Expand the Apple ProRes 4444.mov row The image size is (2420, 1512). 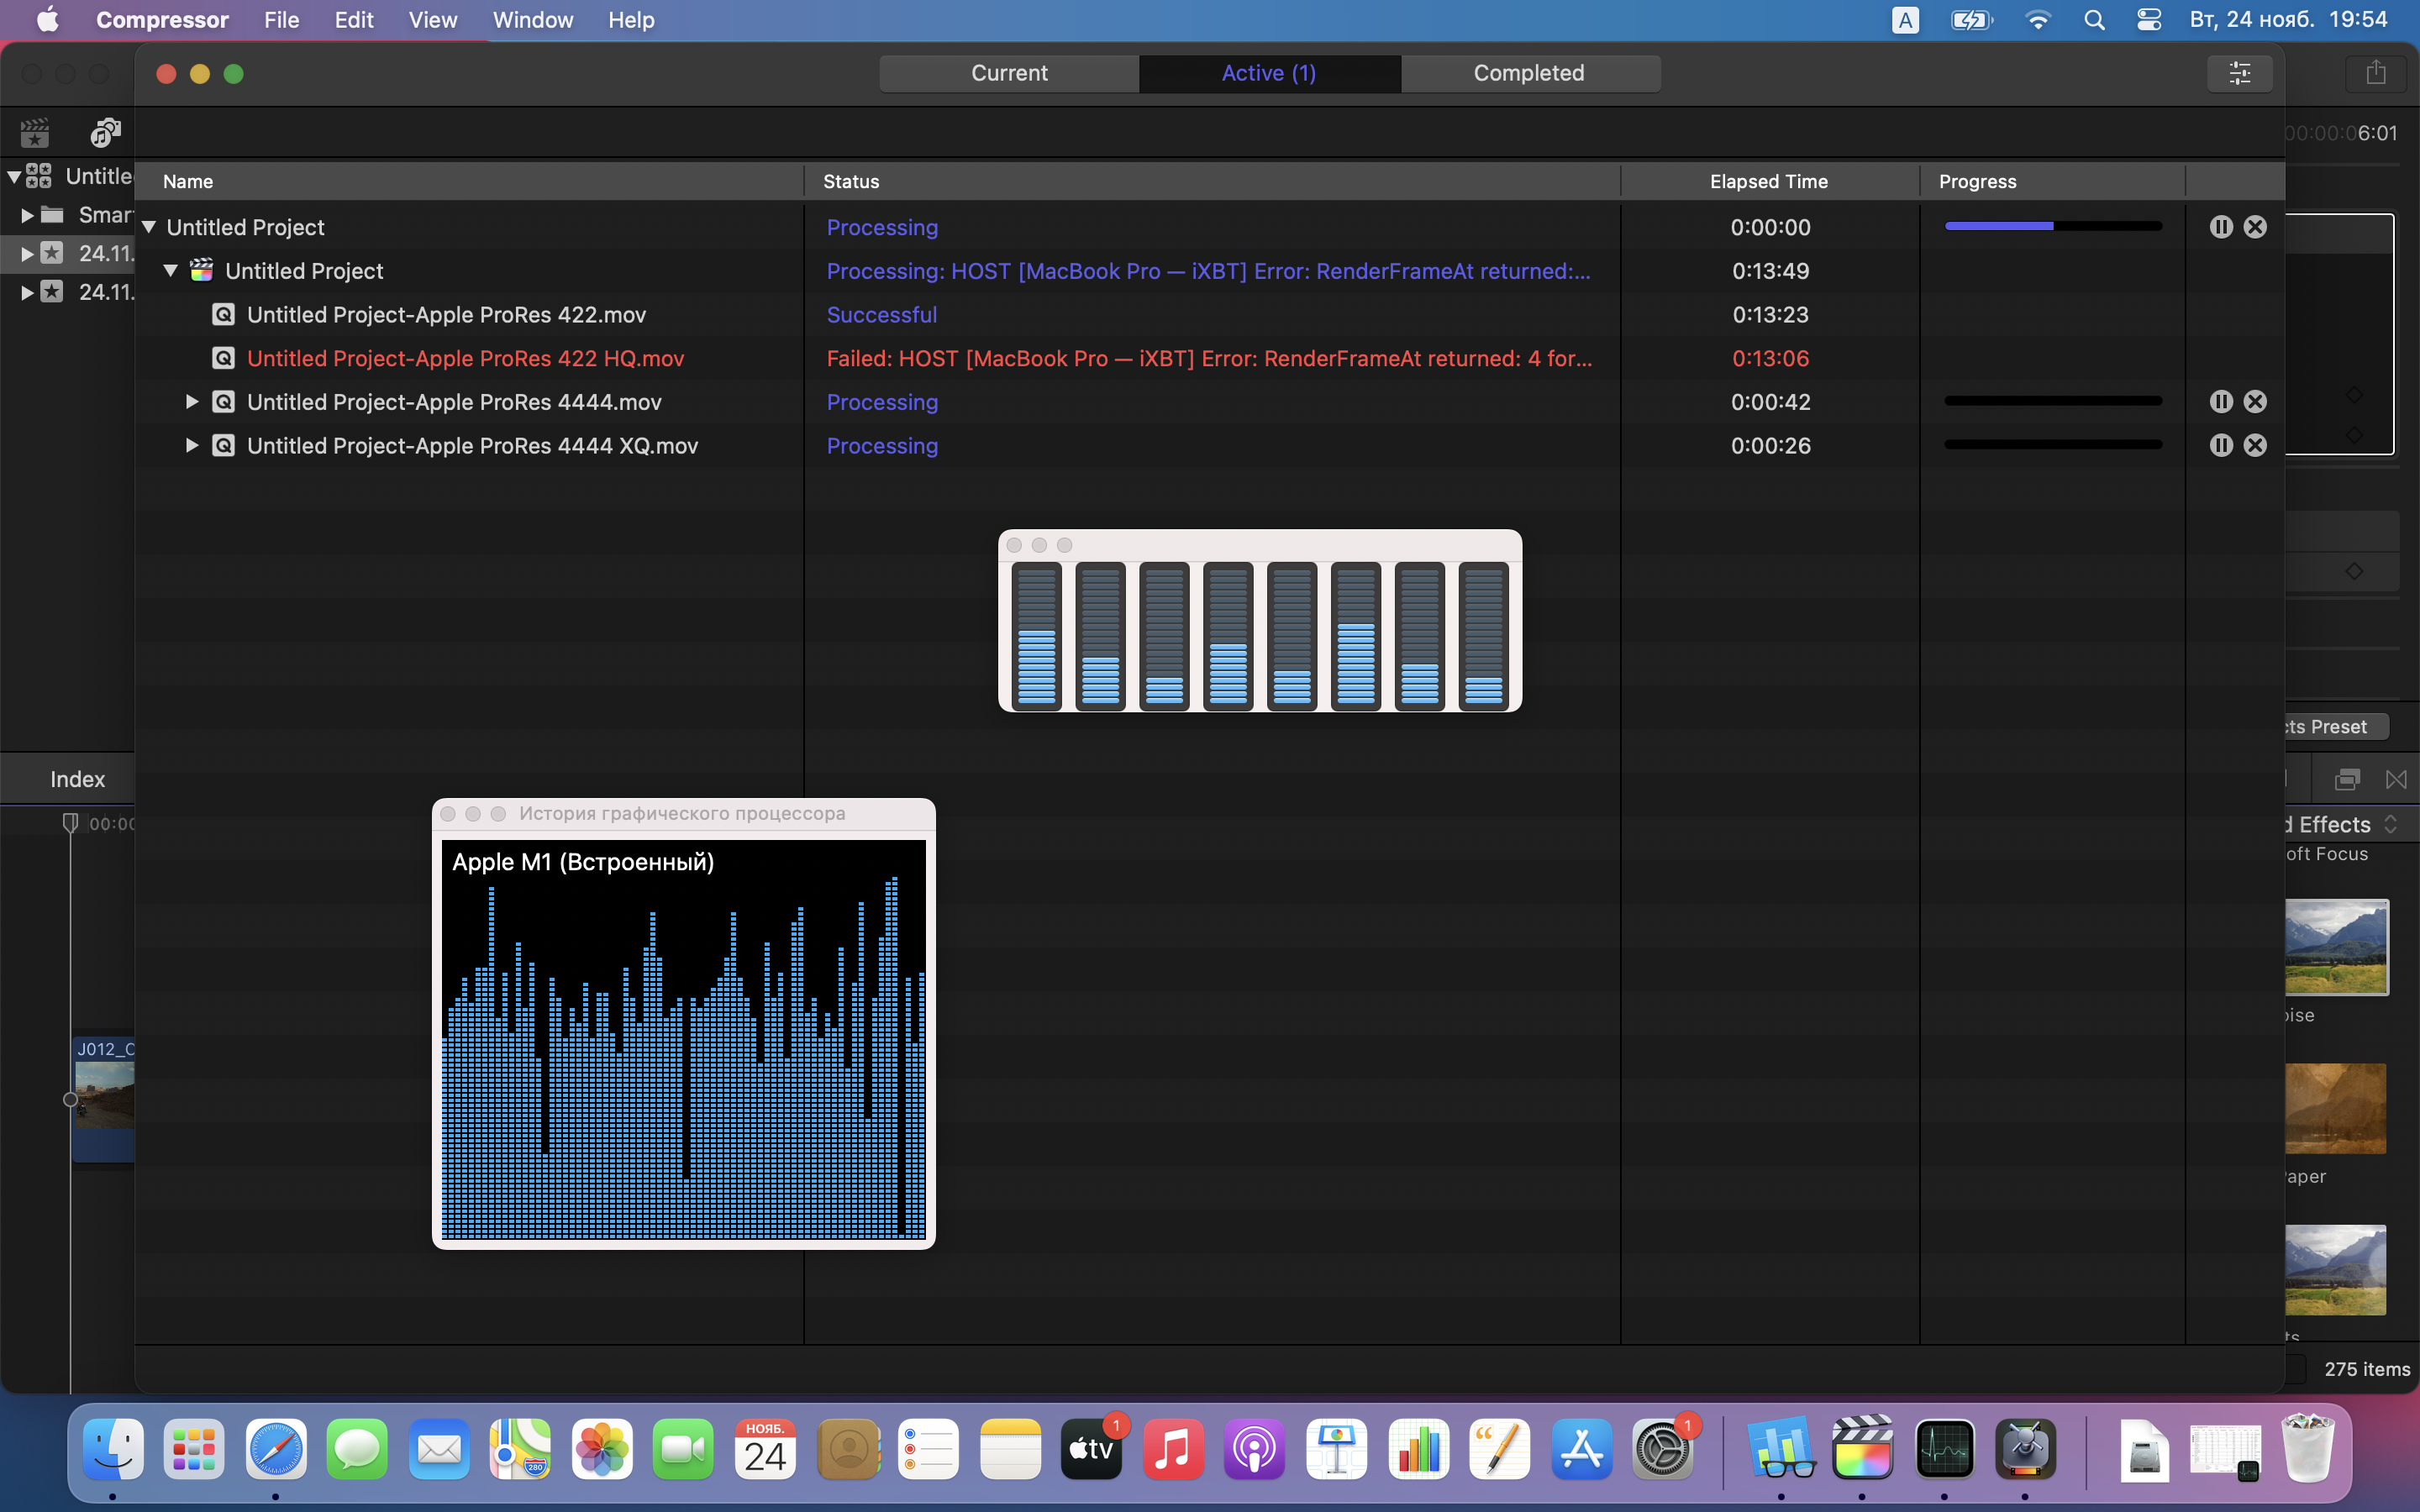[x=192, y=402]
